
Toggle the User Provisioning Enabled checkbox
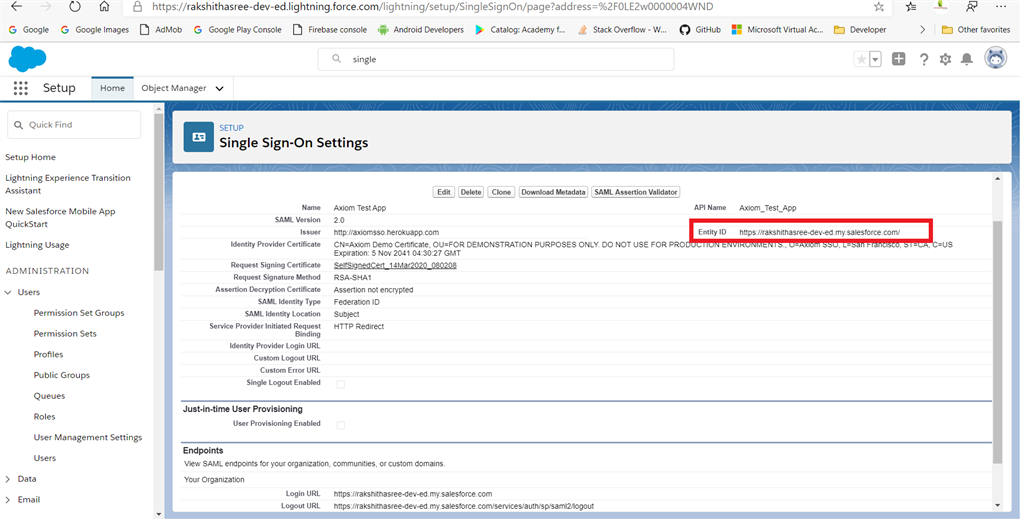coord(340,426)
